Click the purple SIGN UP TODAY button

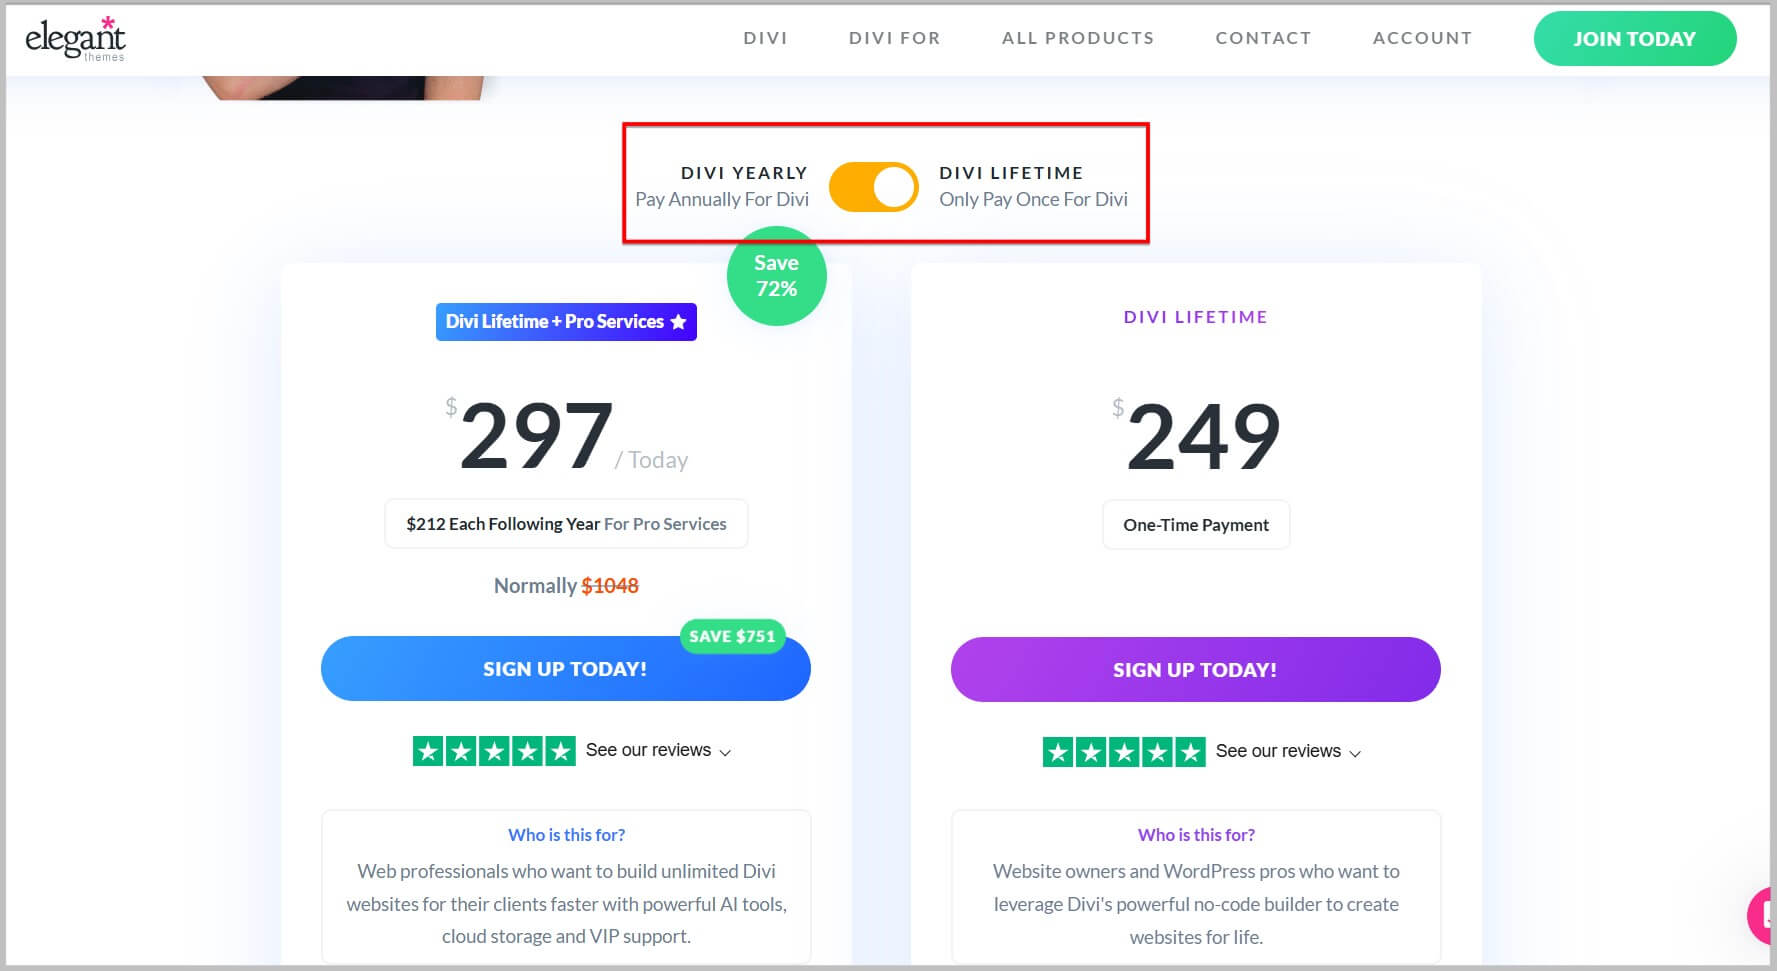click(1195, 669)
